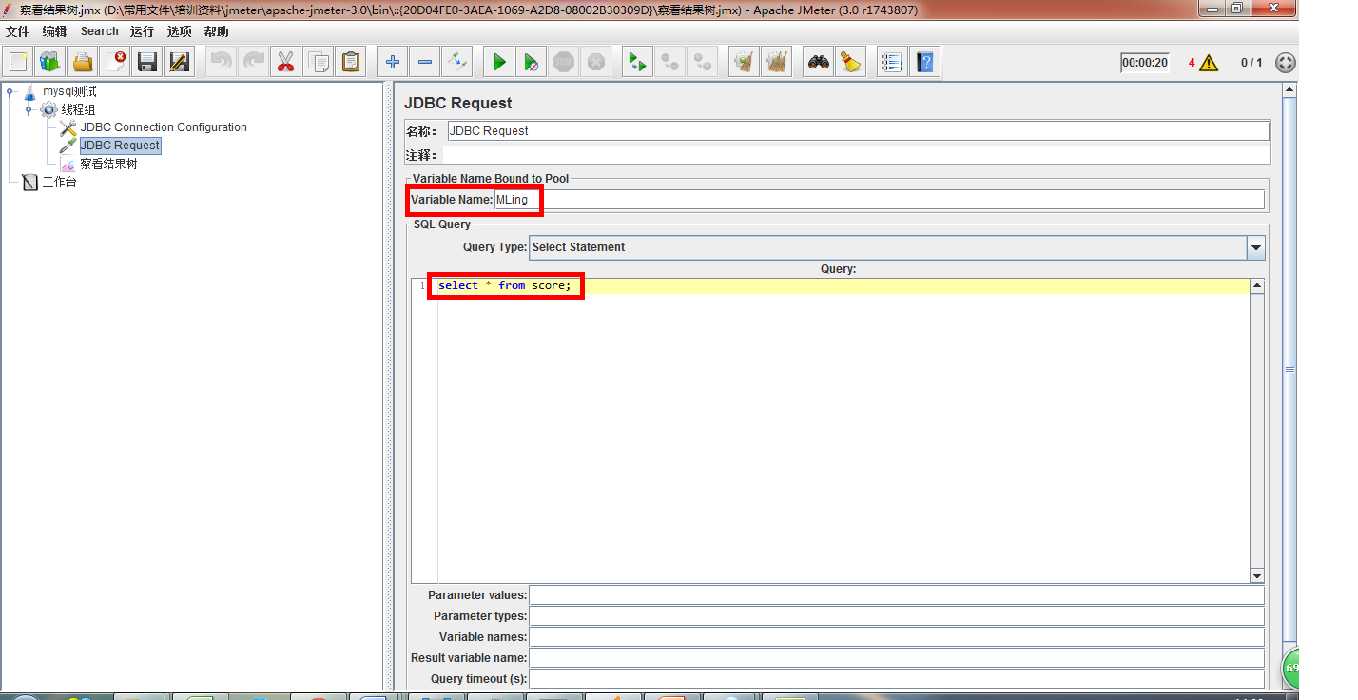Click the Undo arrow in the toolbar

point(221,62)
